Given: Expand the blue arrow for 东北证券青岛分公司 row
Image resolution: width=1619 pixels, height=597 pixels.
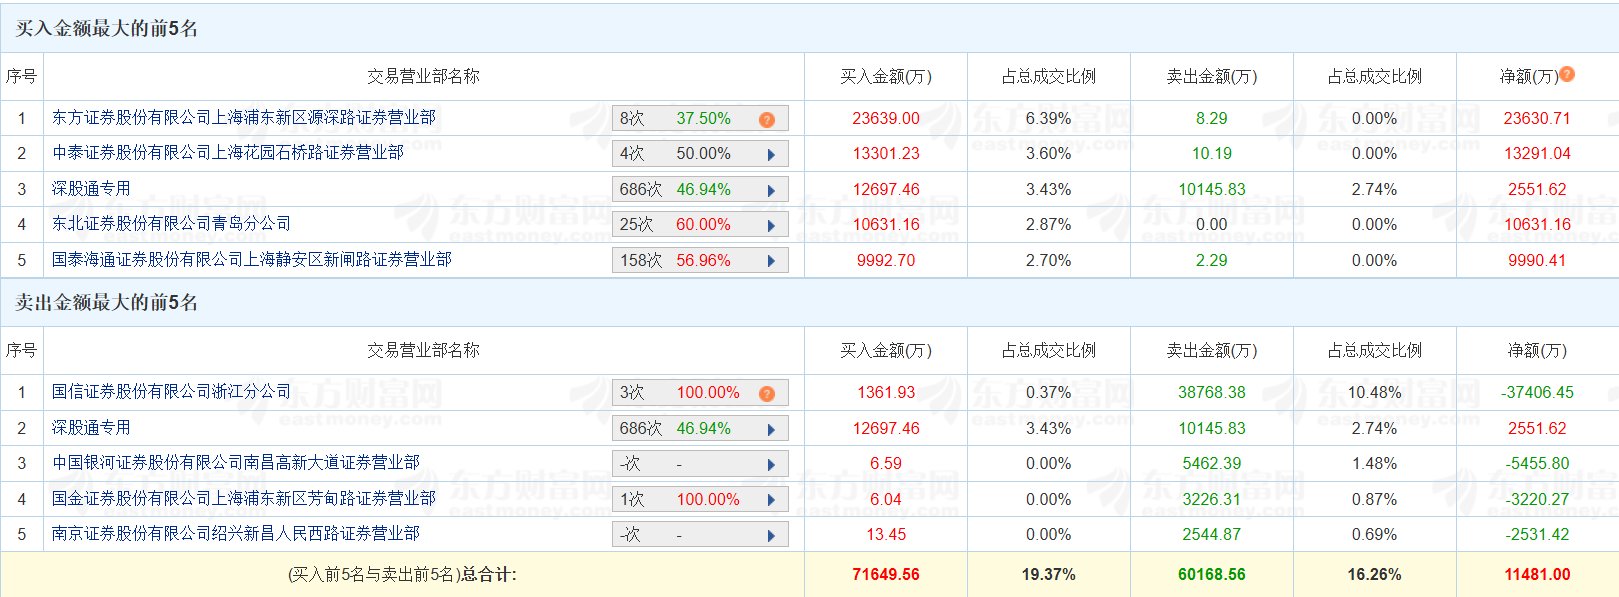Looking at the screenshot, I should point(771,226).
